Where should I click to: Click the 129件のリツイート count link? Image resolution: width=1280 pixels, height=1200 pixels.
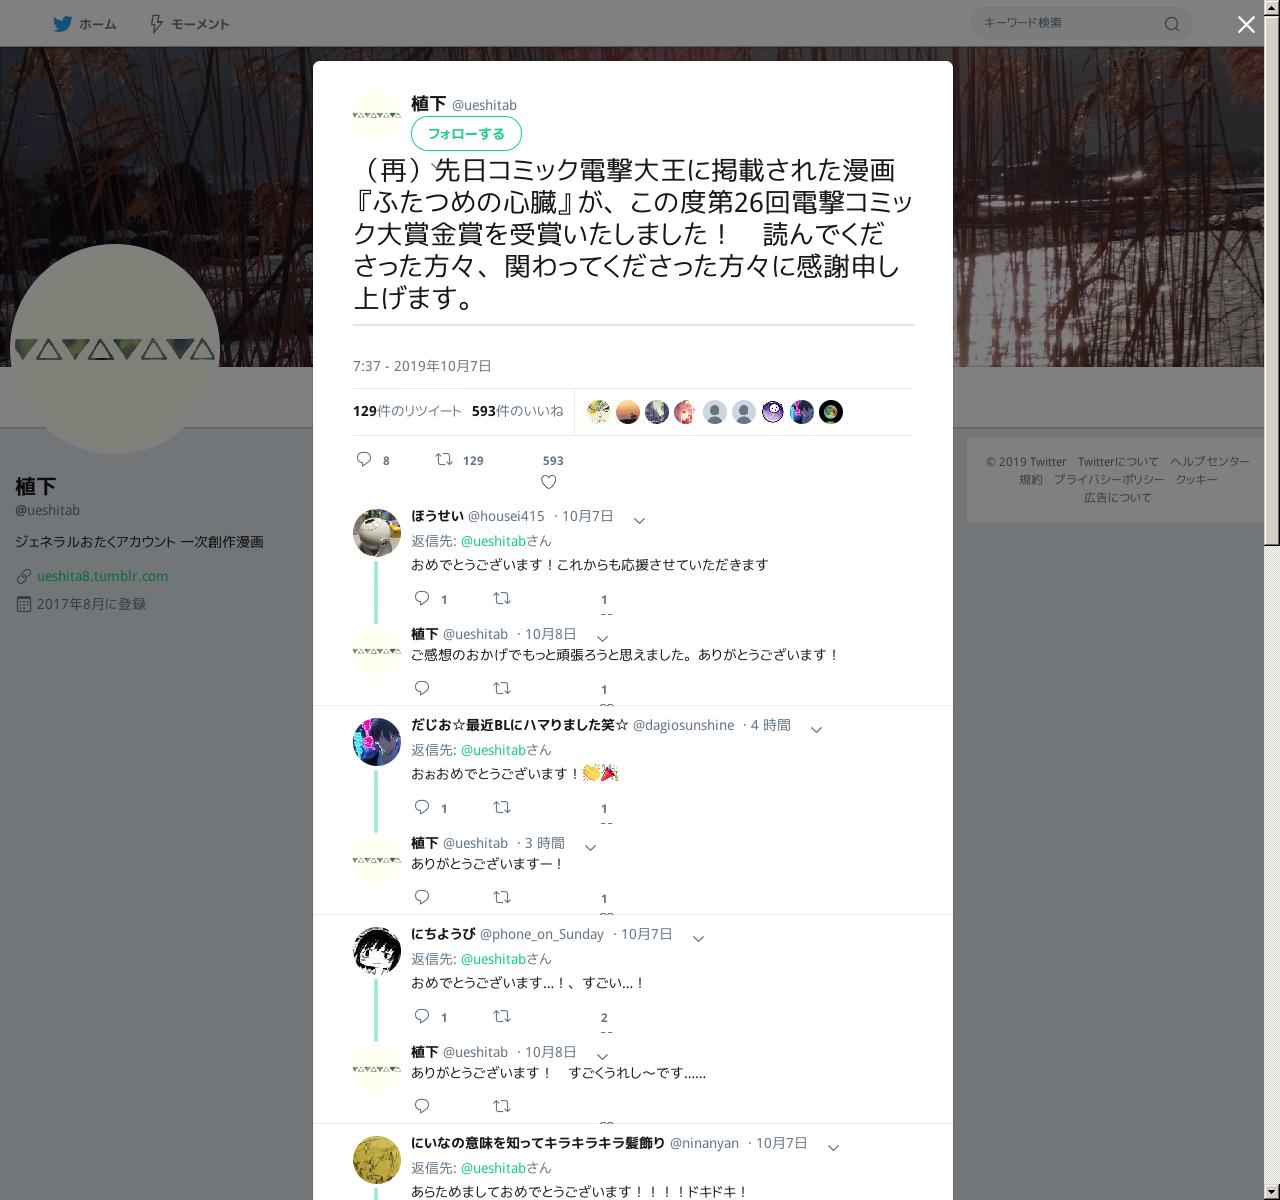[x=407, y=411]
